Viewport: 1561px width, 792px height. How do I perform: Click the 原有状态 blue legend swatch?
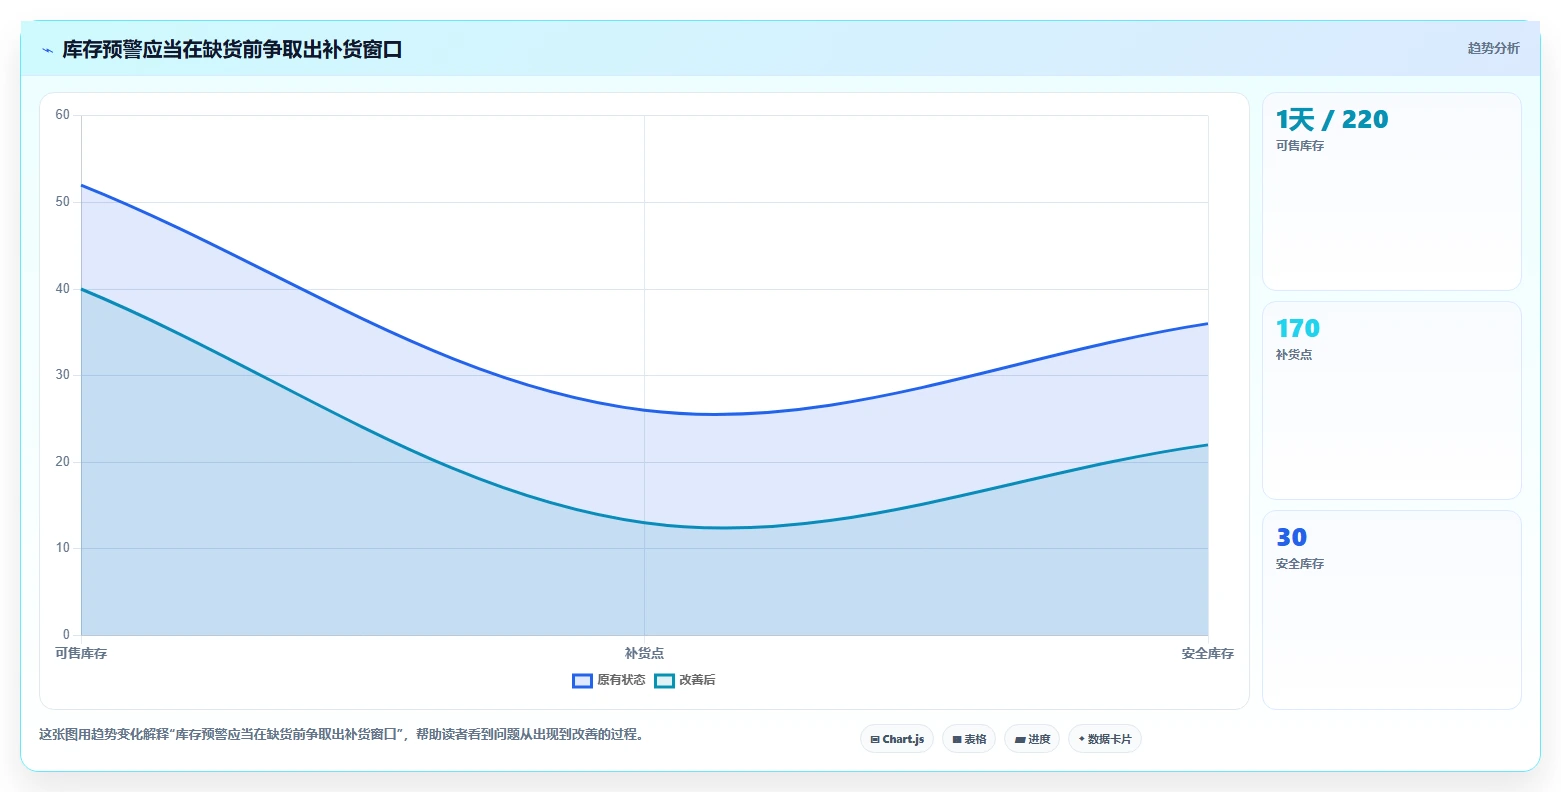click(x=583, y=681)
